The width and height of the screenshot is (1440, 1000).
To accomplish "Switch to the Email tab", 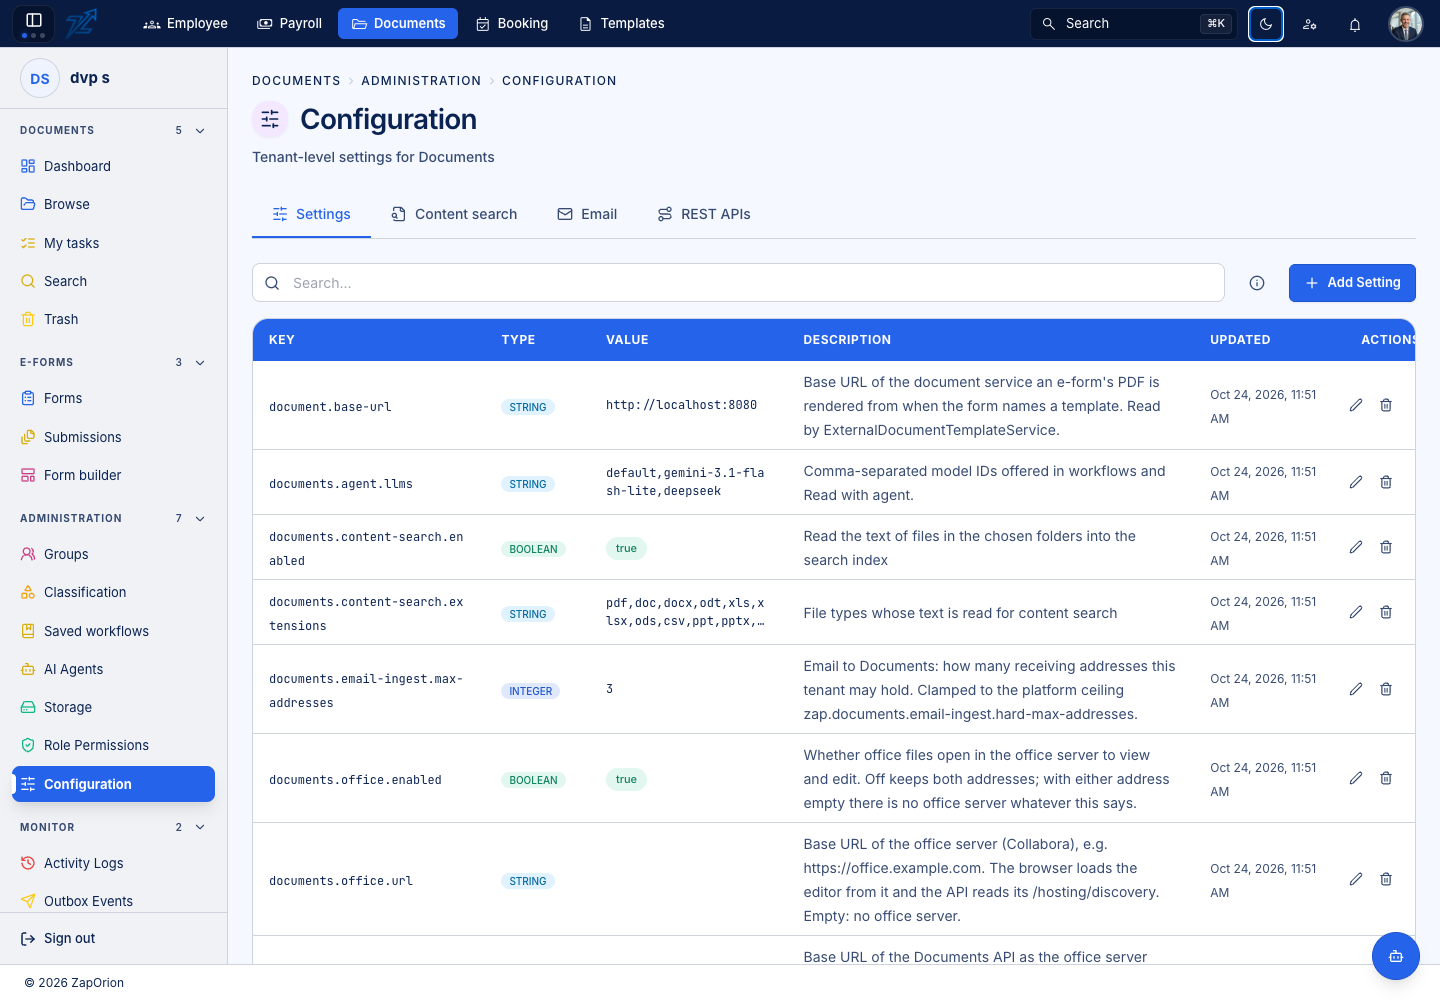I will [x=587, y=214].
